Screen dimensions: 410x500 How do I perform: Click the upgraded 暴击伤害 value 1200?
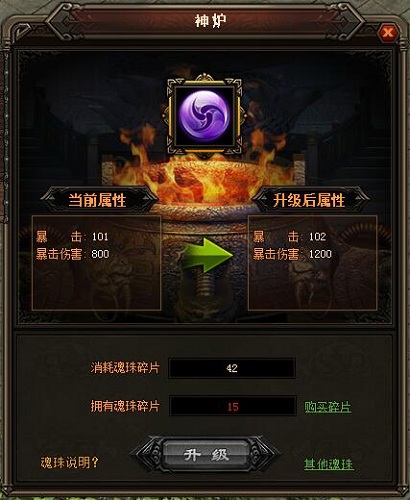[x=320, y=254]
